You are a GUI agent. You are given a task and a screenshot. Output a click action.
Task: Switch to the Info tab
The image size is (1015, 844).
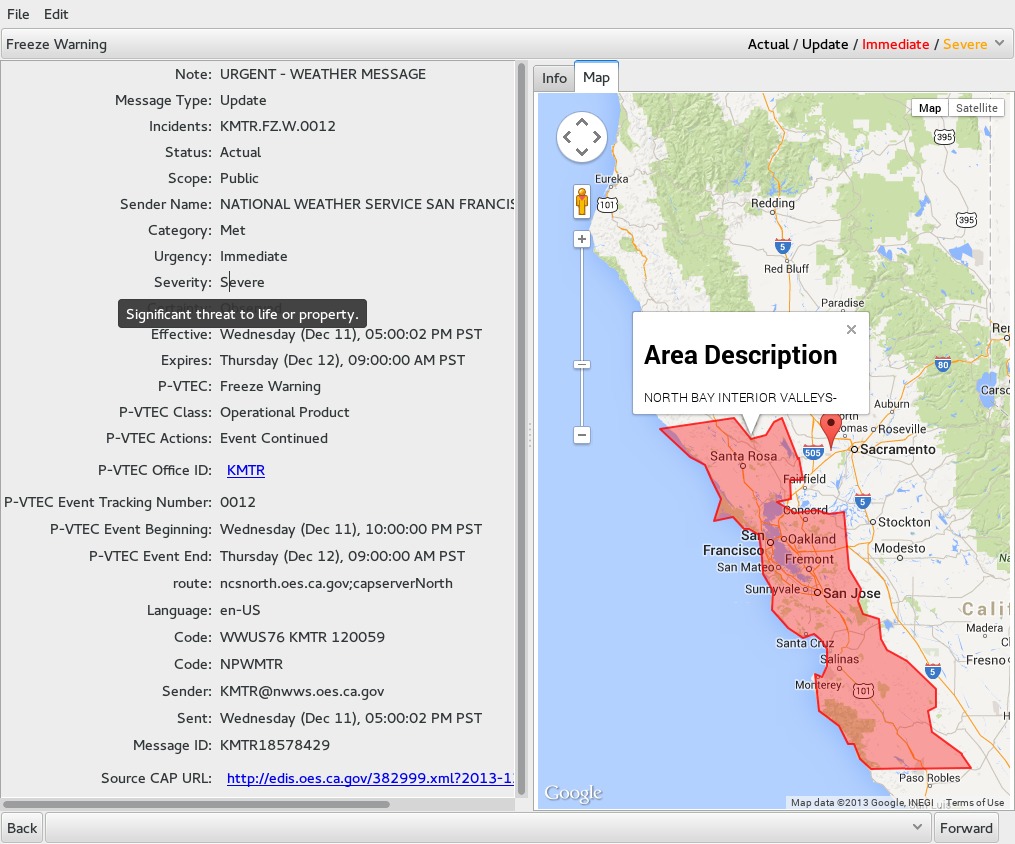(x=554, y=78)
